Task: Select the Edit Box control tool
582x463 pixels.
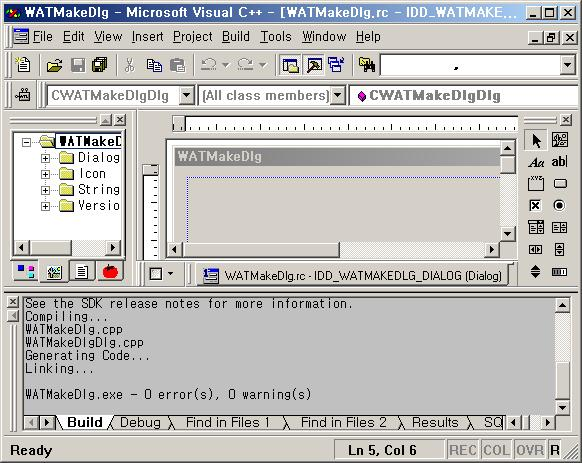Action: 559,162
